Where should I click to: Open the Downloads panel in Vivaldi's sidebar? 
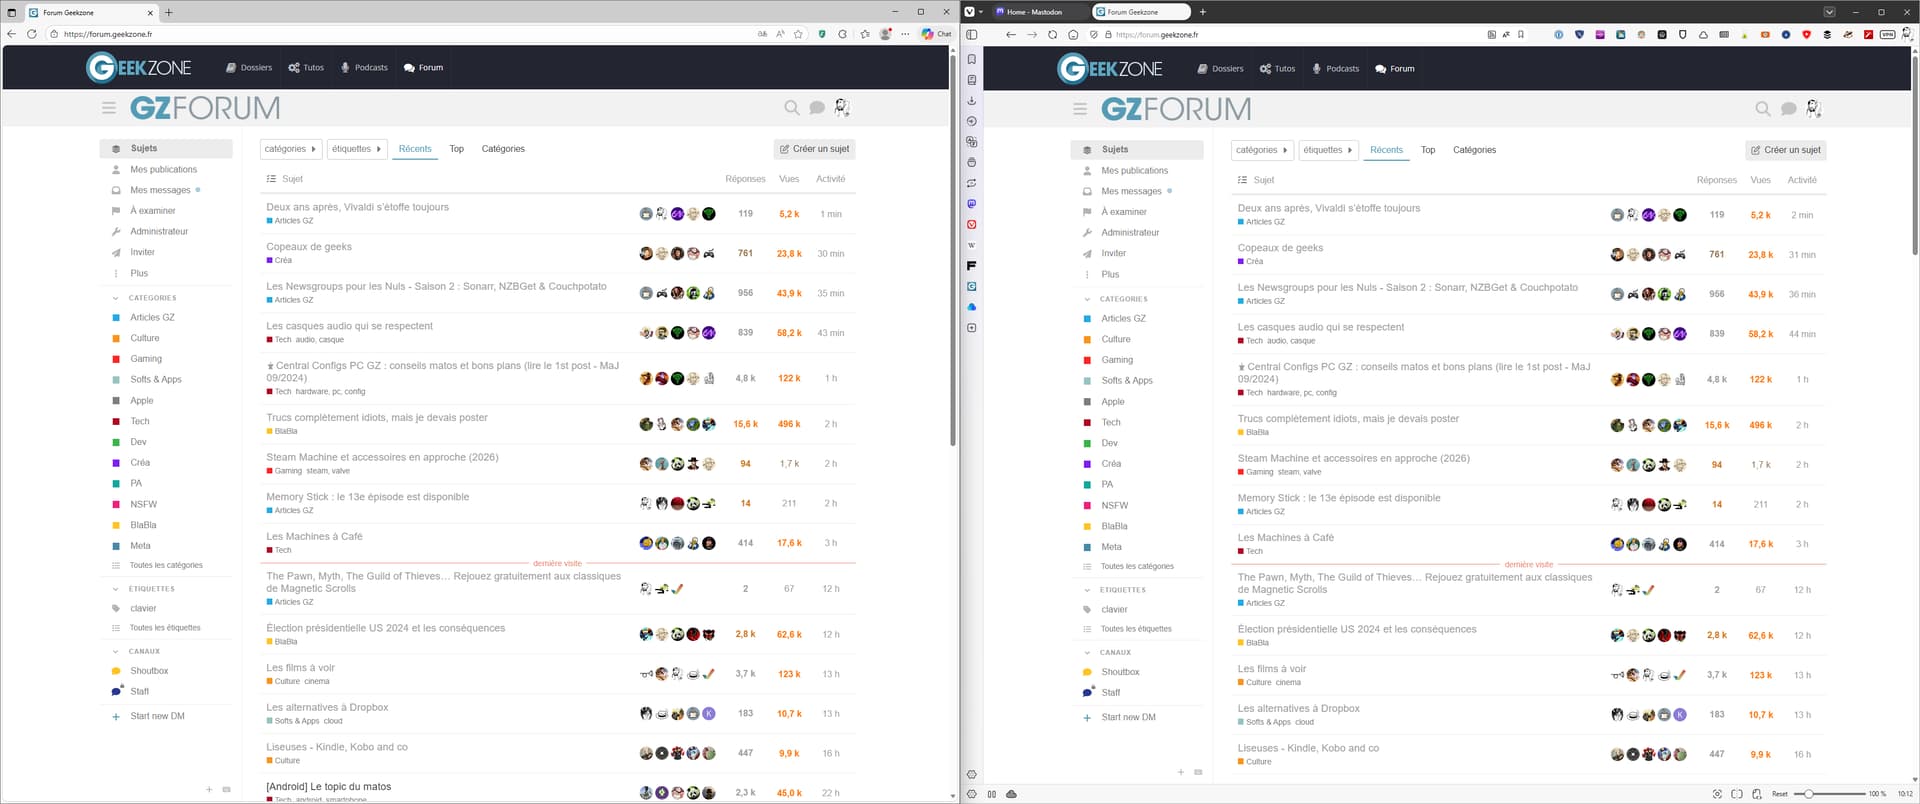pyautogui.click(x=971, y=101)
